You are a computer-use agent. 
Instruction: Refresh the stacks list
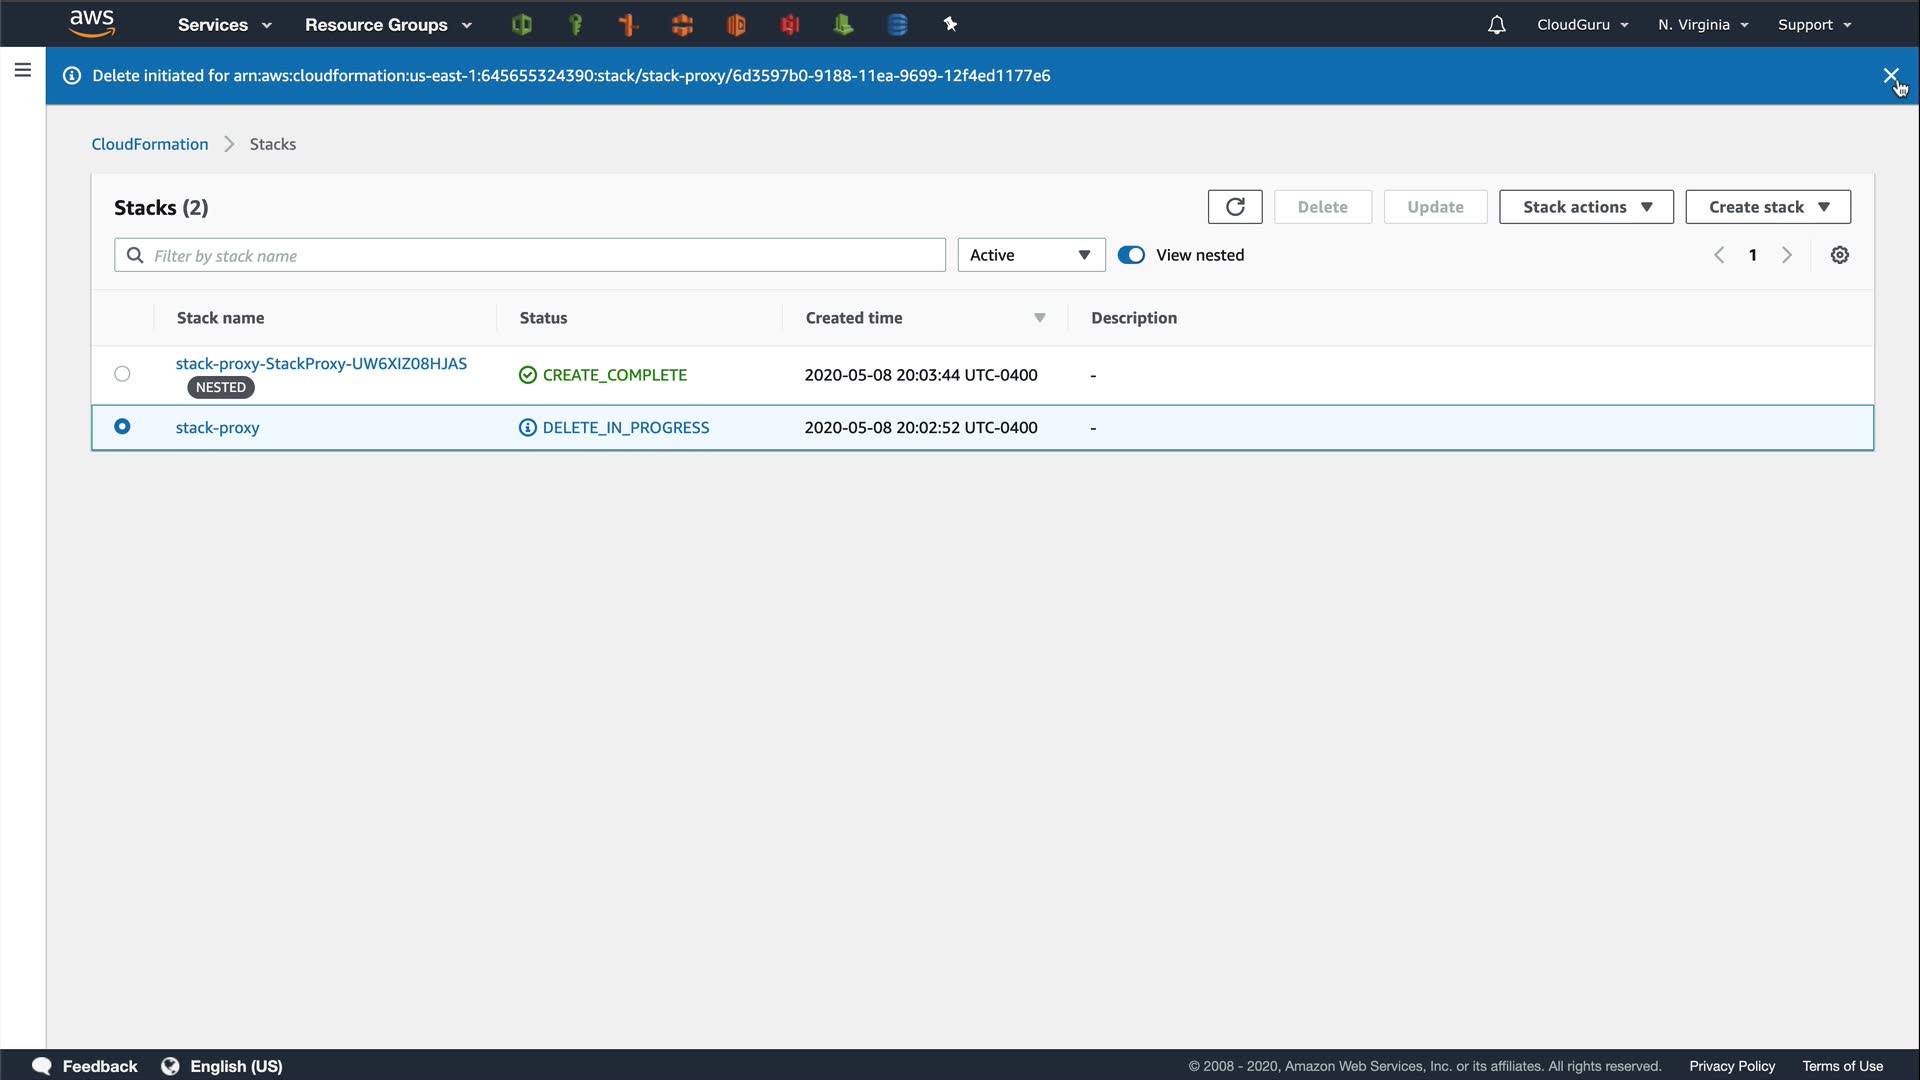pos(1235,207)
